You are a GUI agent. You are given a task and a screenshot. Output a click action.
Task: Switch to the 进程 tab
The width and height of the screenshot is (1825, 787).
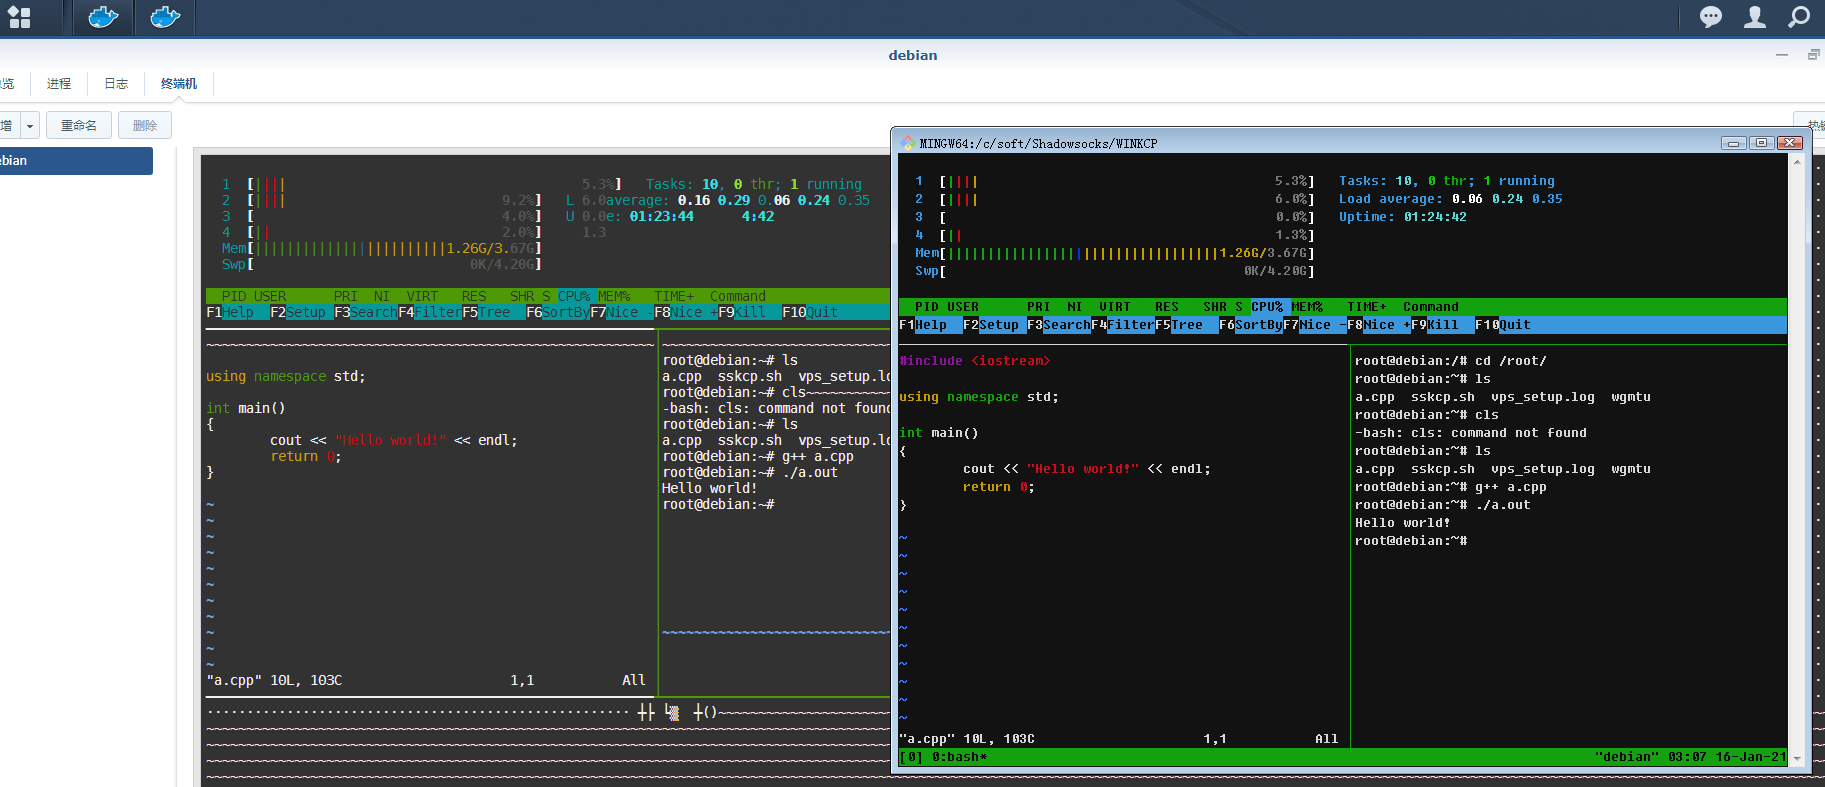(x=59, y=84)
